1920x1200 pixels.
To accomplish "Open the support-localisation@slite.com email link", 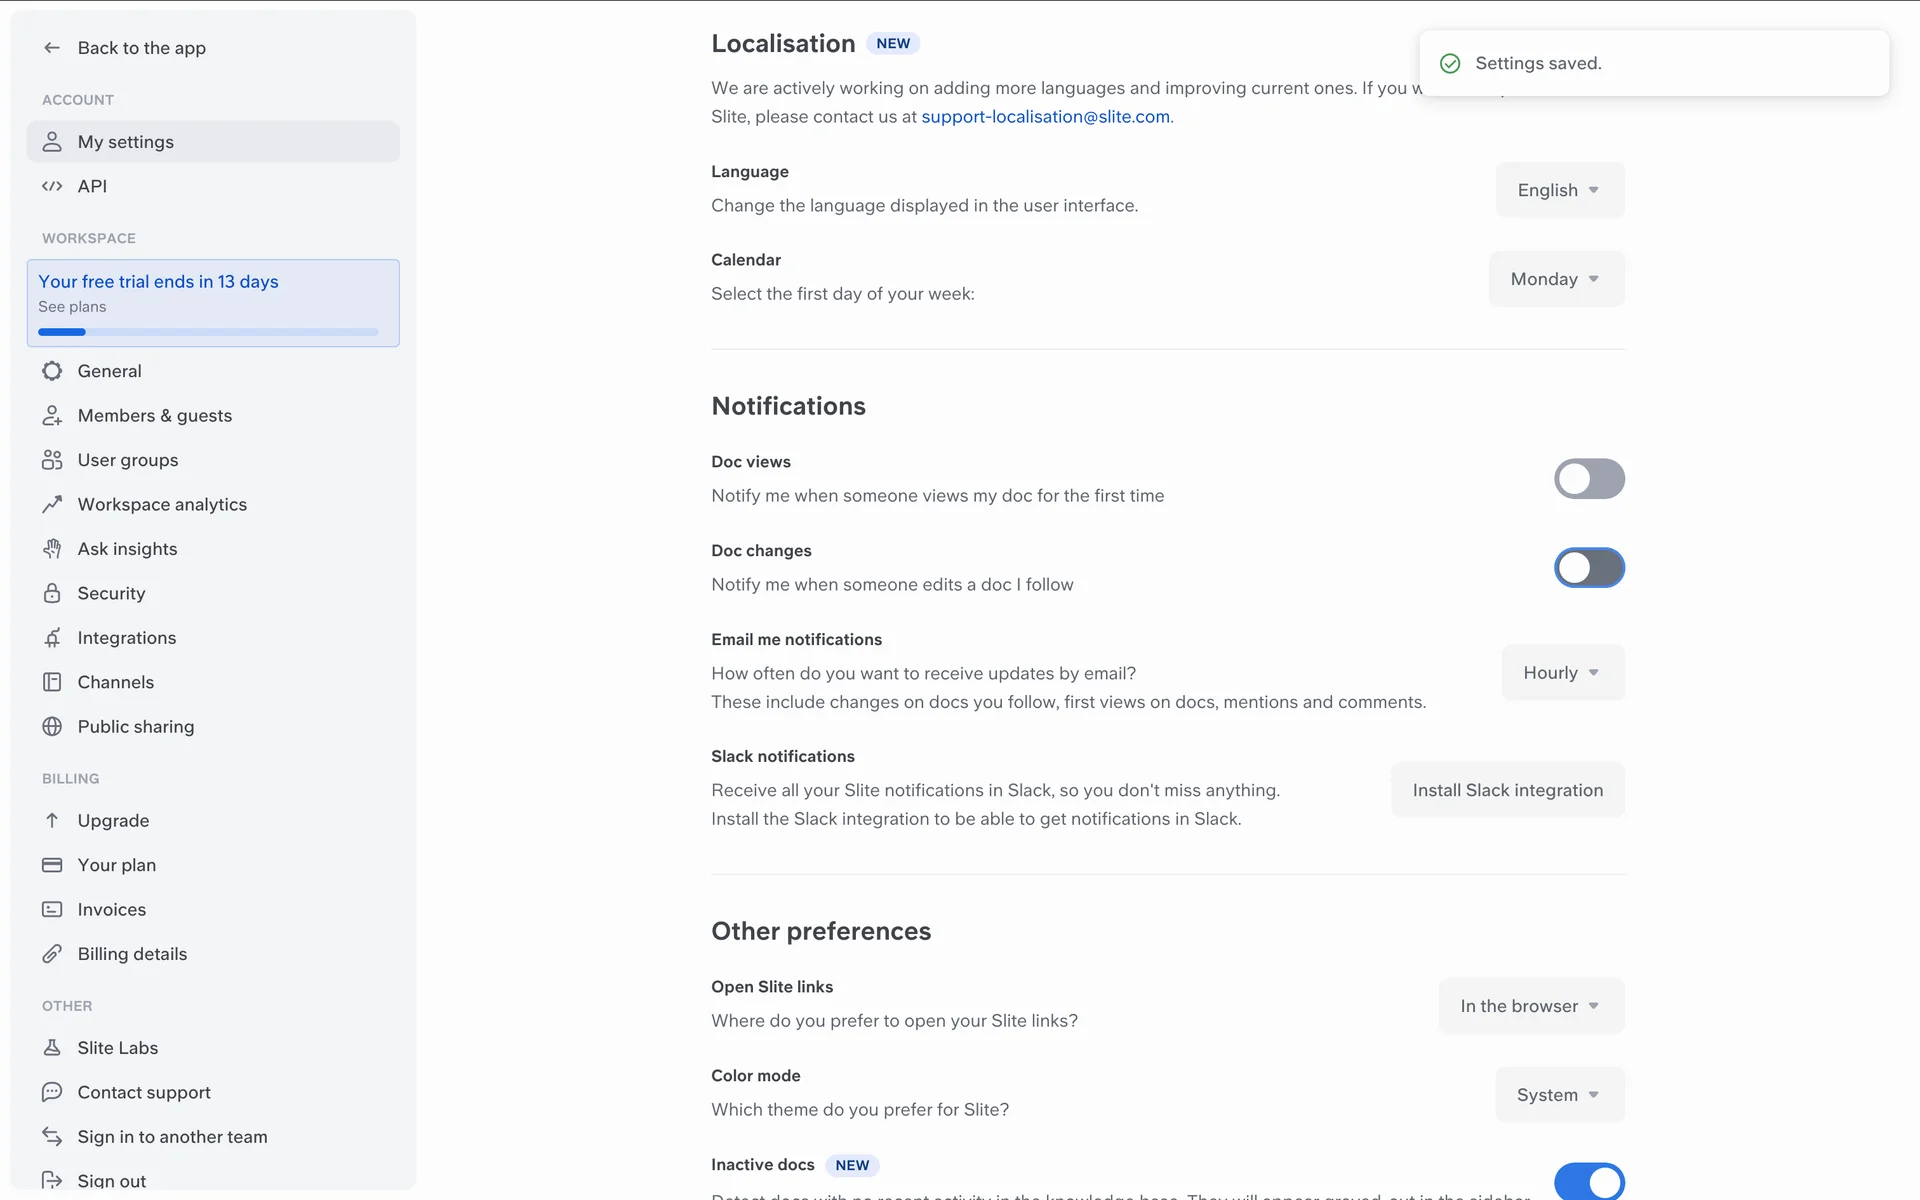I will tap(1045, 117).
